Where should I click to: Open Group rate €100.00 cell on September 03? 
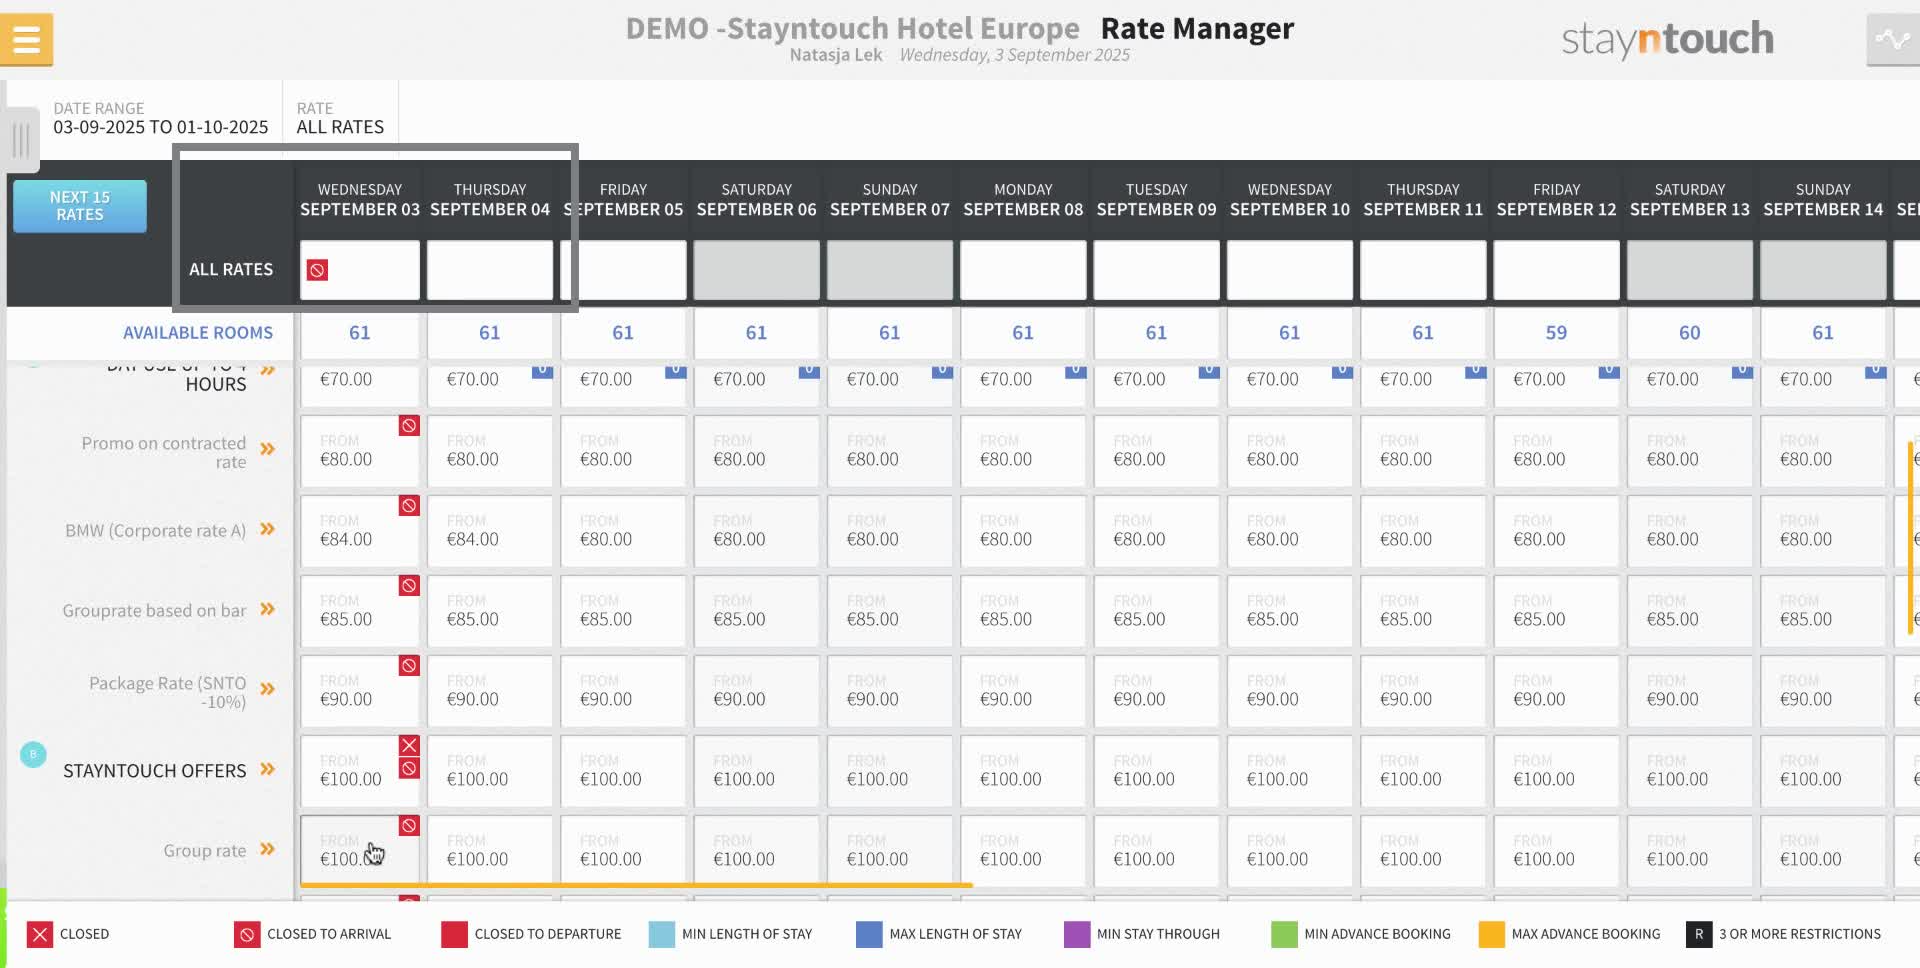pyautogui.click(x=360, y=850)
